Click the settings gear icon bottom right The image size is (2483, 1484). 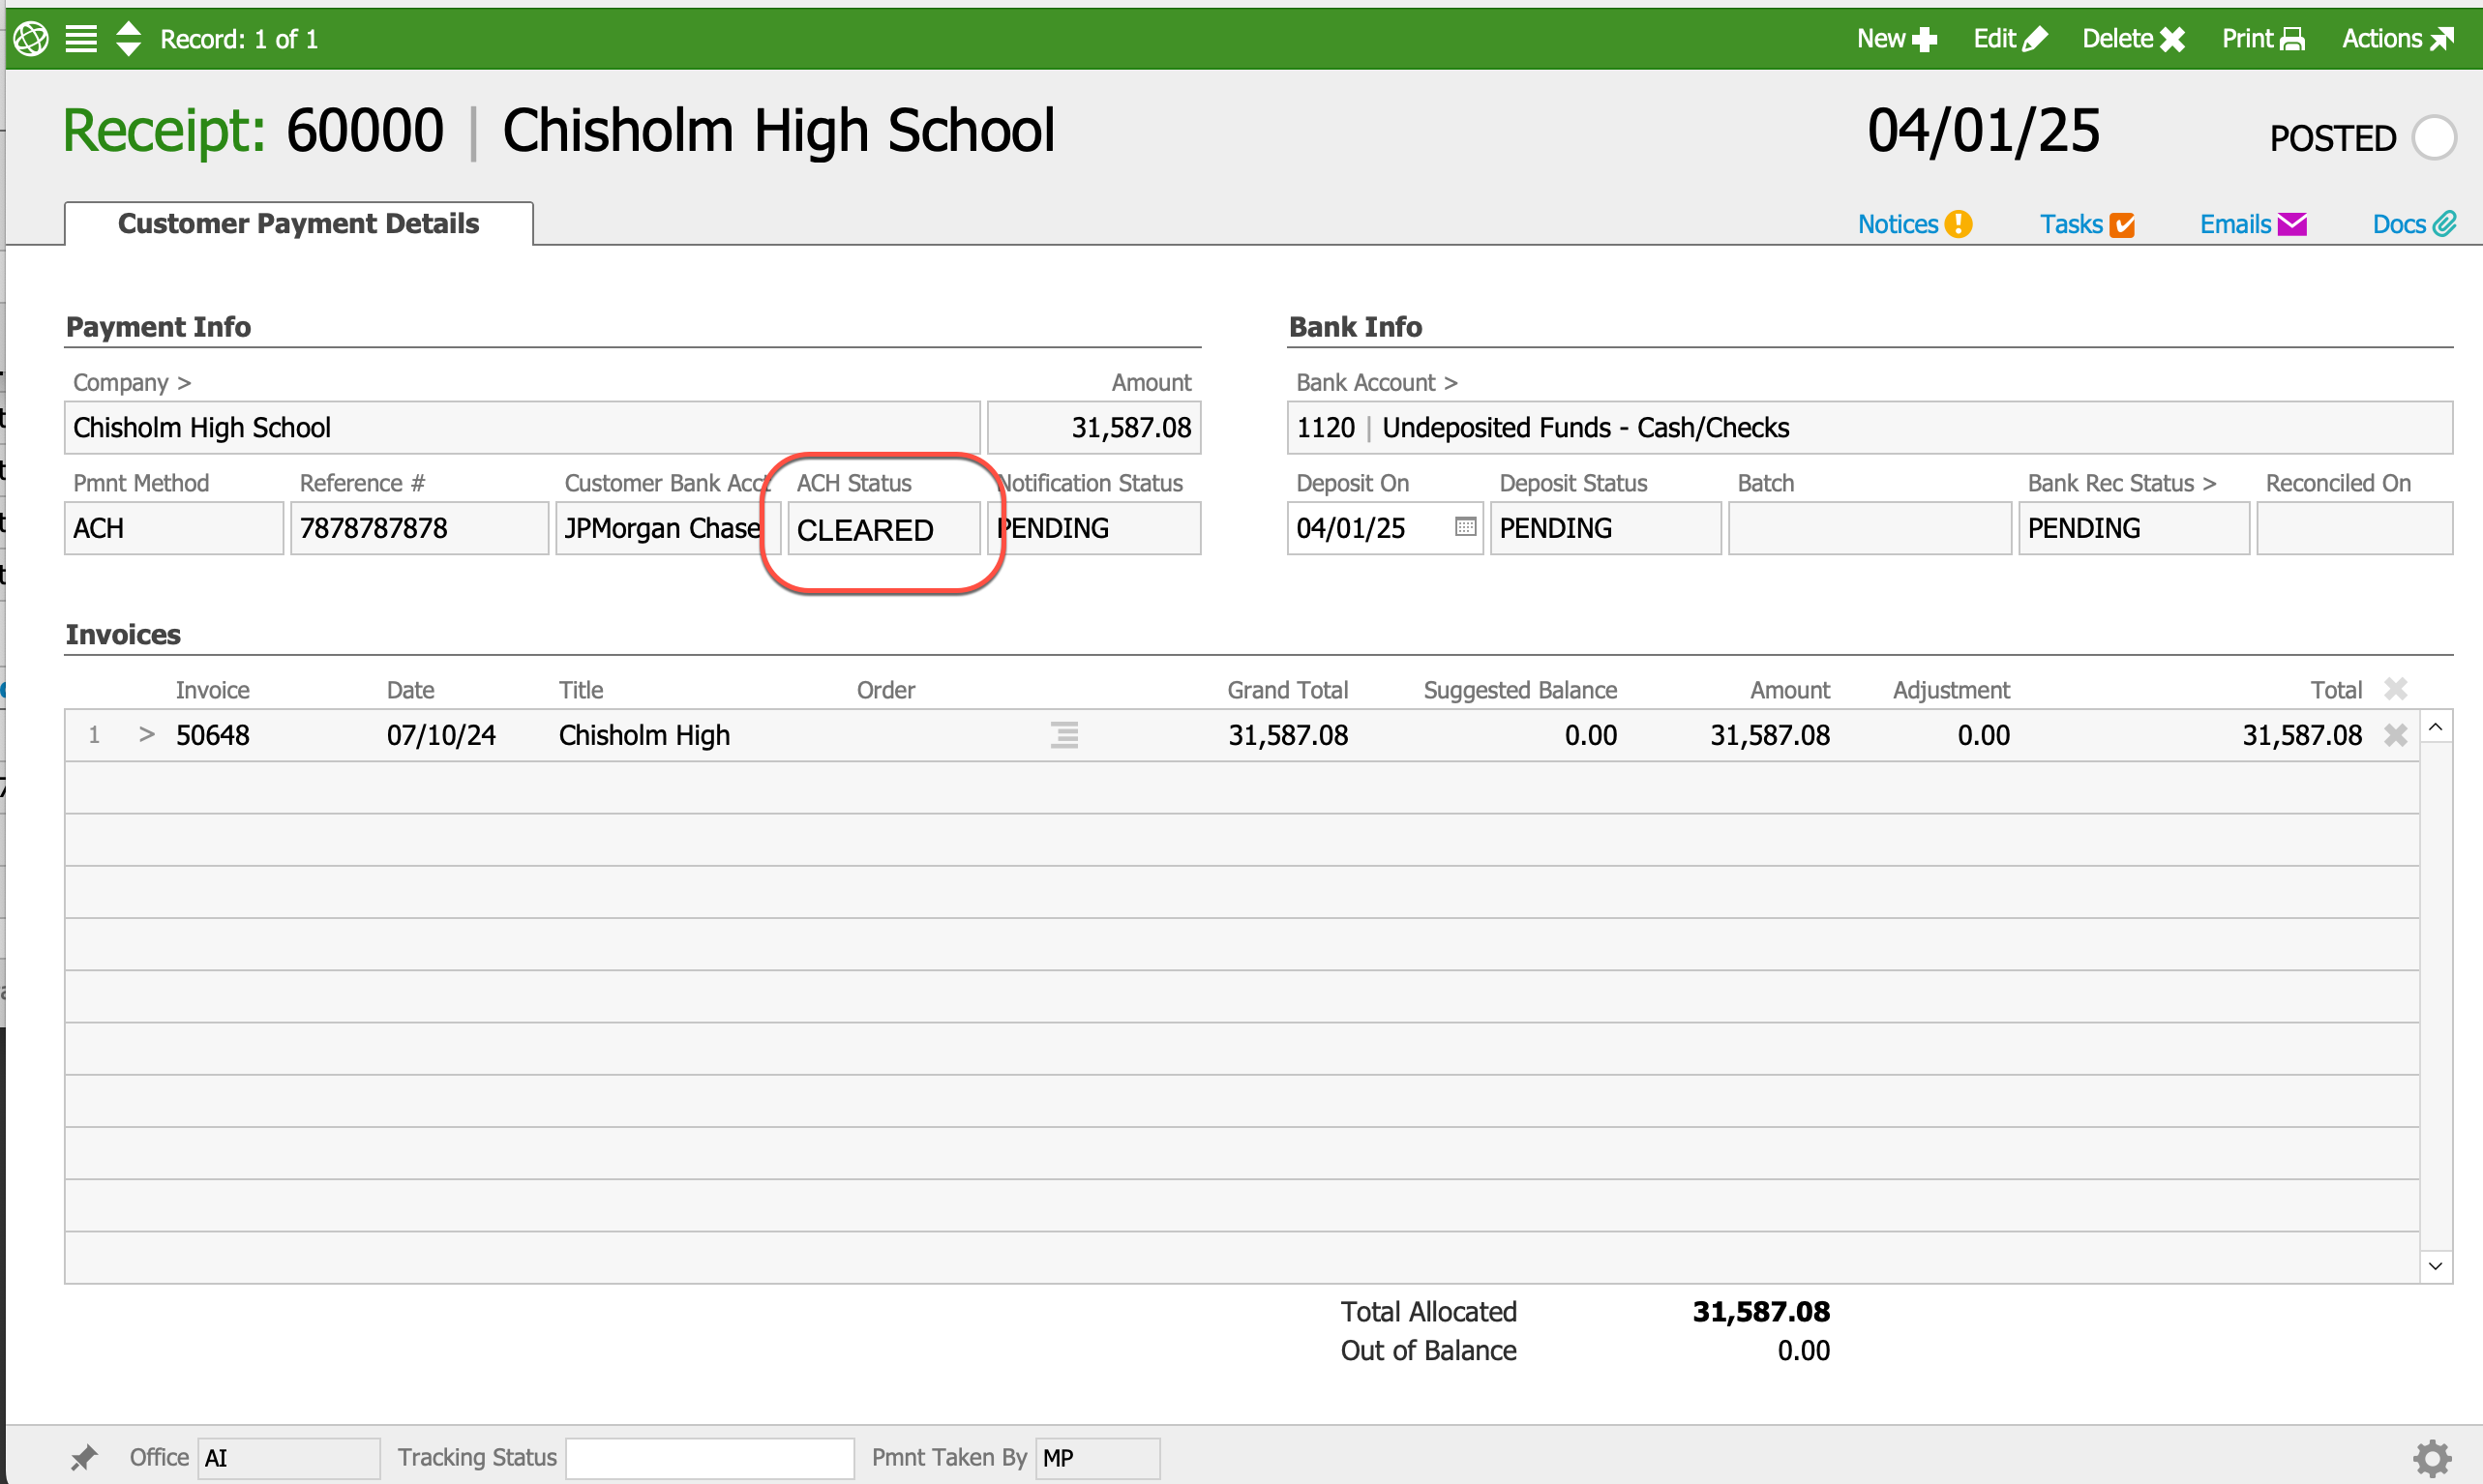2432,1457
